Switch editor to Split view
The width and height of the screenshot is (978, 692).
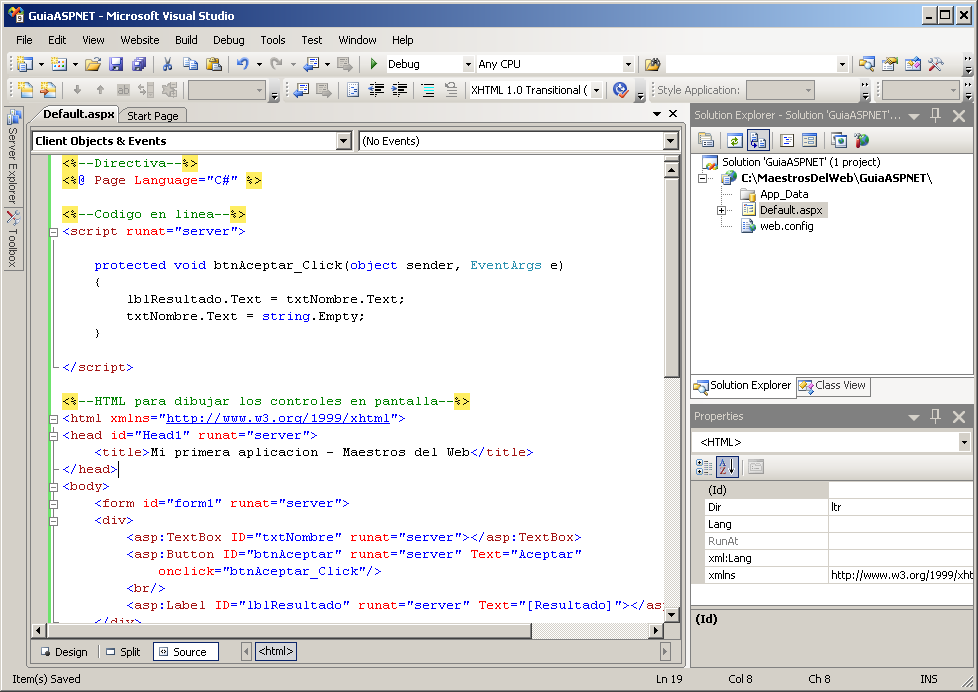coord(123,651)
